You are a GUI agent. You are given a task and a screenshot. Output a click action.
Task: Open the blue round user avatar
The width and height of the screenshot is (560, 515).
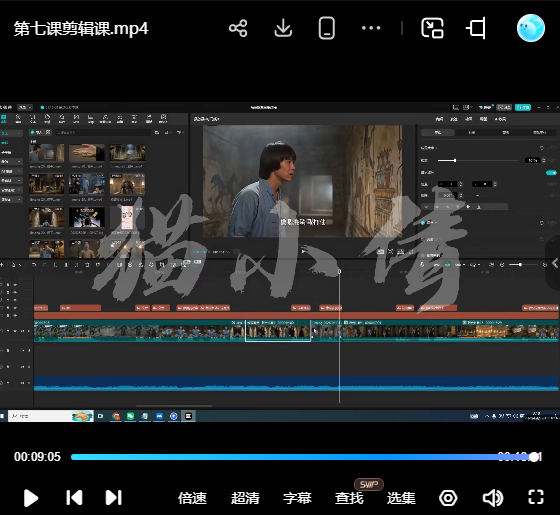pos(530,28)
